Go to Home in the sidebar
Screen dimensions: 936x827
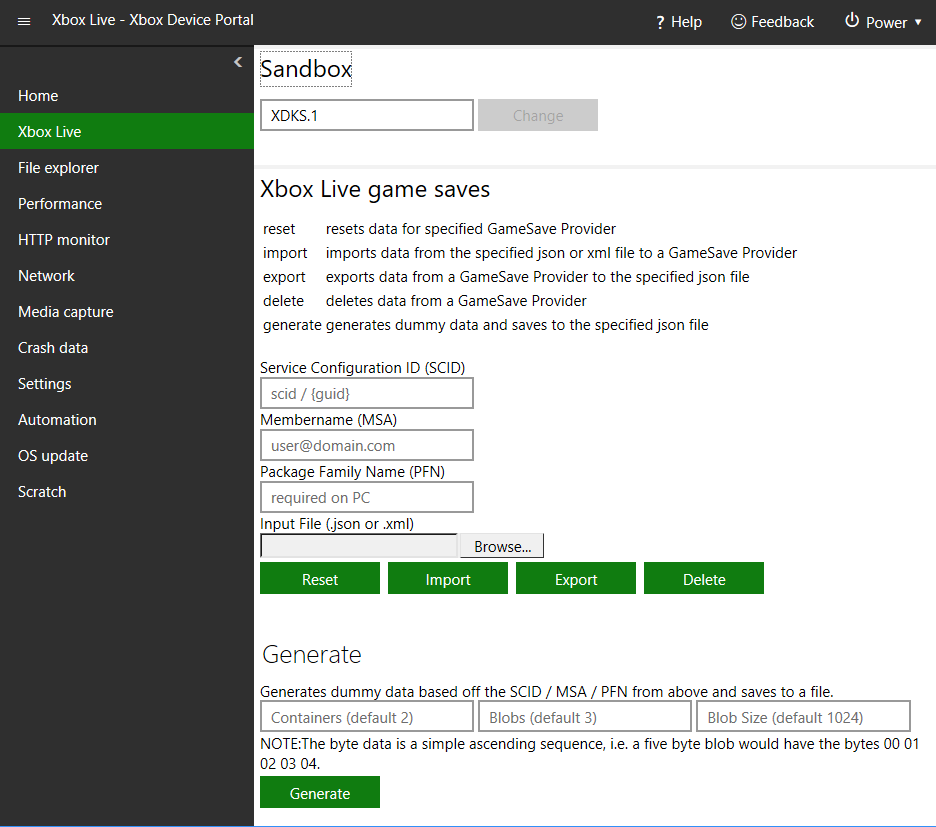pyautogui.click(x=127, y=96)
